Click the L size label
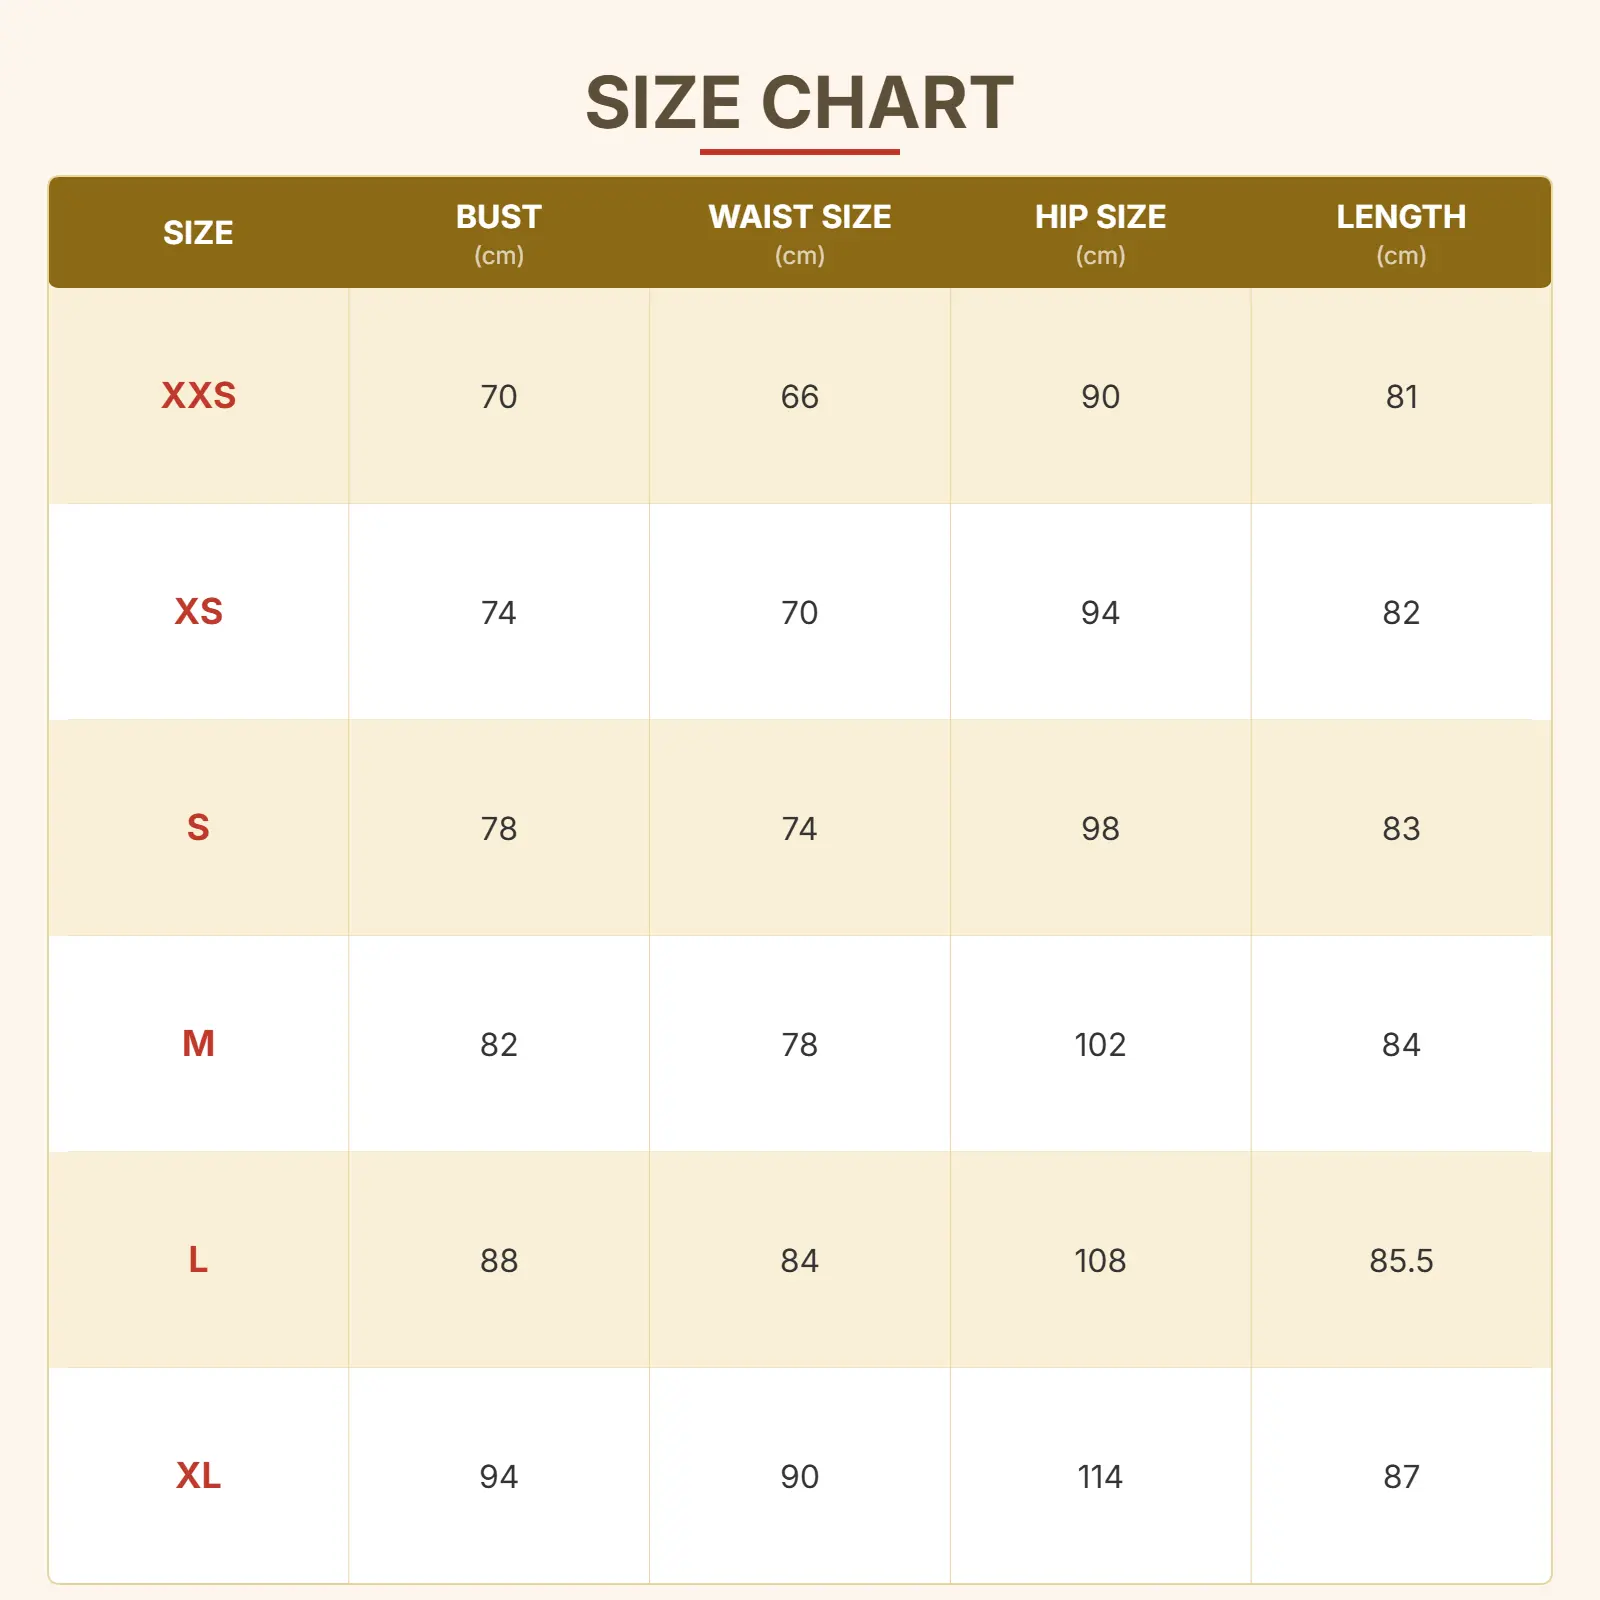Viewport: 1600px width, 1600px height. click(198, 1260)
